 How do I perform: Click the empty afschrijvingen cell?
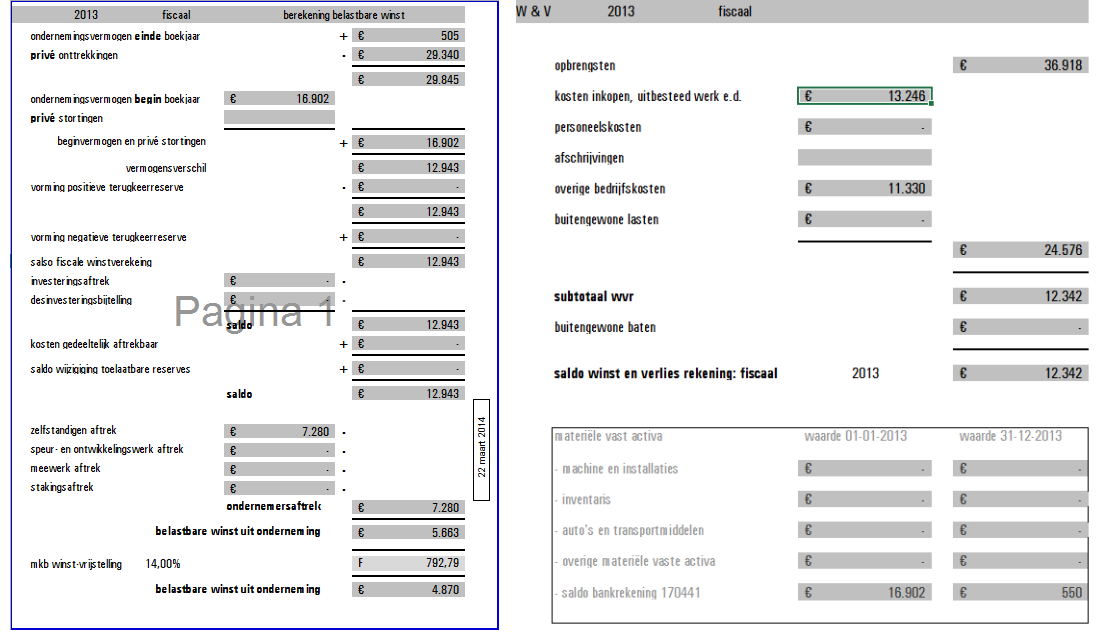tap(865, 158)
